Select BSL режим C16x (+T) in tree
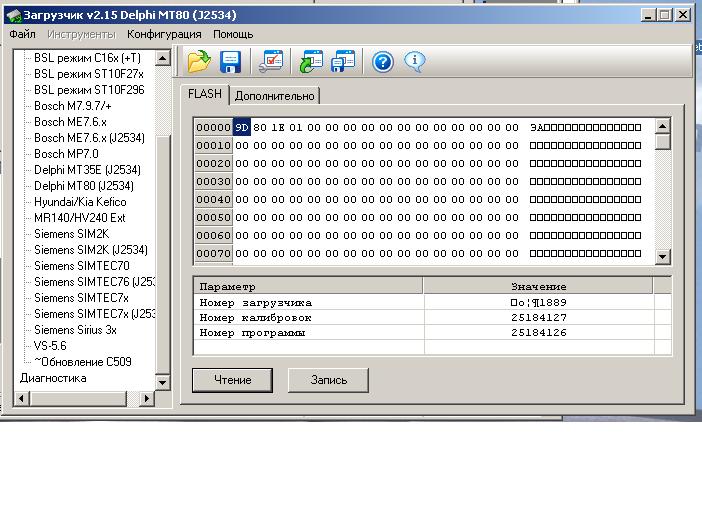 click(x=87, y=58)
